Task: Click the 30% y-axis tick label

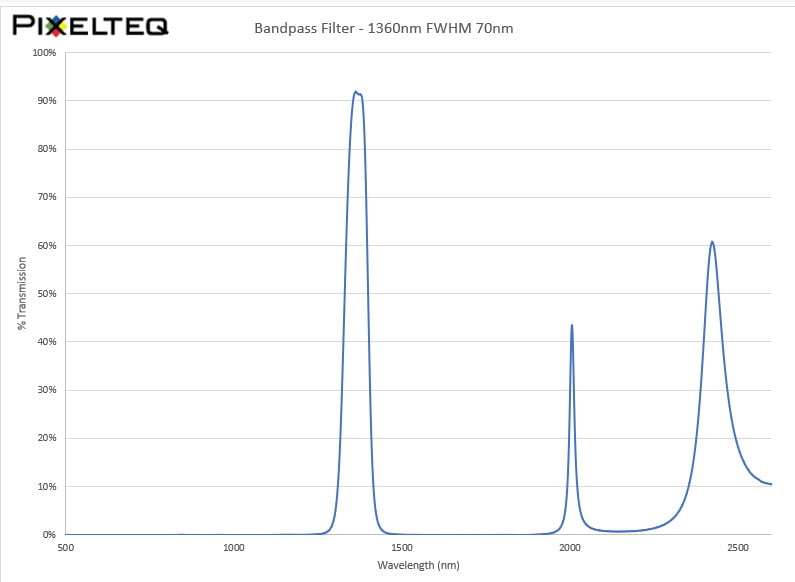Action: coord(46,390)
